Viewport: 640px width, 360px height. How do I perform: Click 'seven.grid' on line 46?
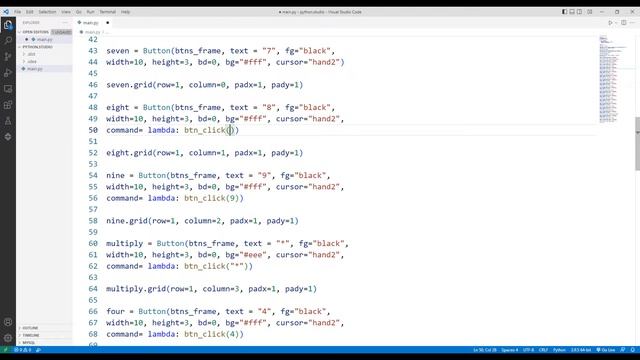[x=129, y=85]
